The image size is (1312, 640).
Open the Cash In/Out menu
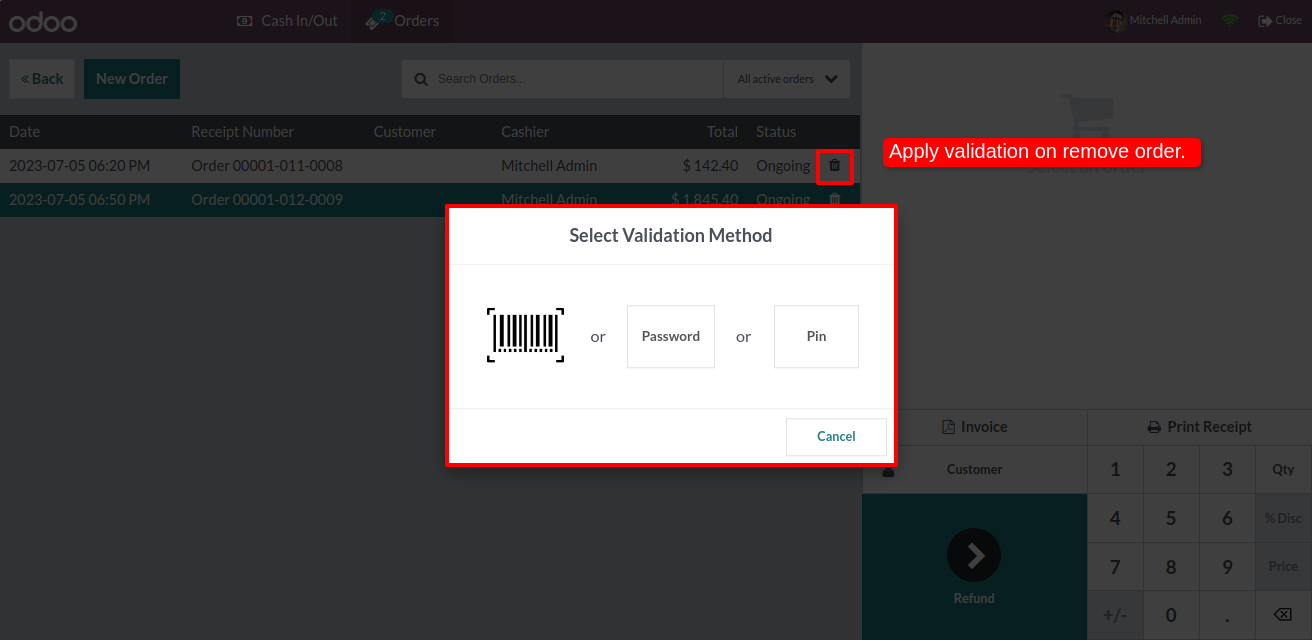(287, 21)
